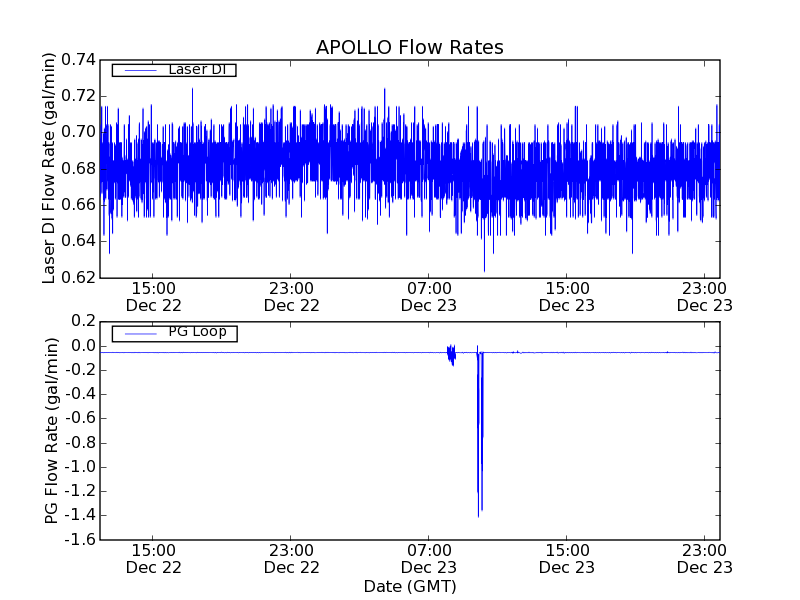
Task: Click the 'Laser DI Flow Rate (gal/min)' axis label
Action: [x=48, y=168]
